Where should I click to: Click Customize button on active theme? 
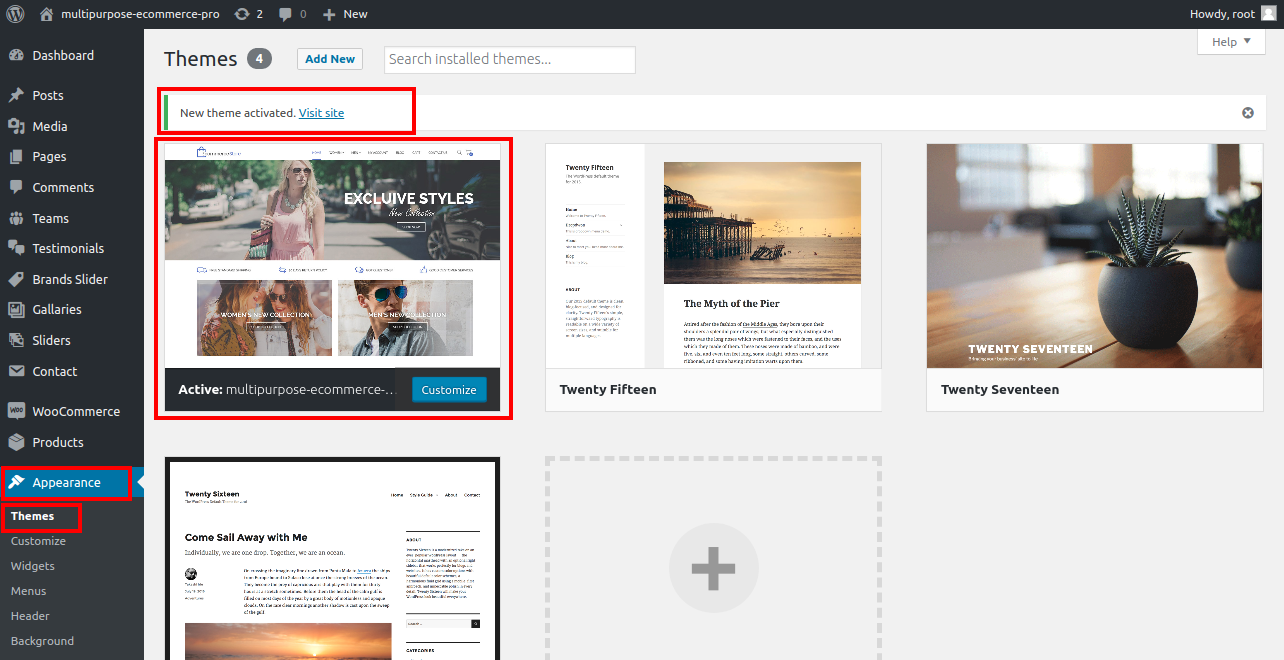[x=449, y=390]
